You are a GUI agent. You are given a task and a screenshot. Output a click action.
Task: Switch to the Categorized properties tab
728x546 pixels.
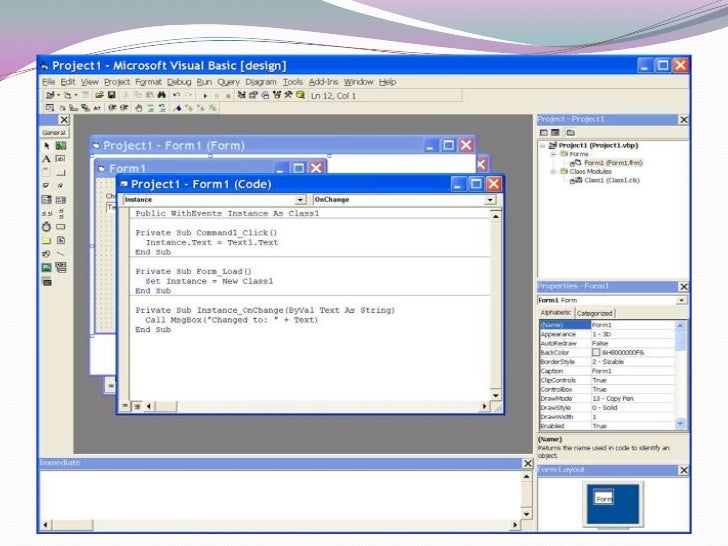pyautogui.click(x=595, y=313)
